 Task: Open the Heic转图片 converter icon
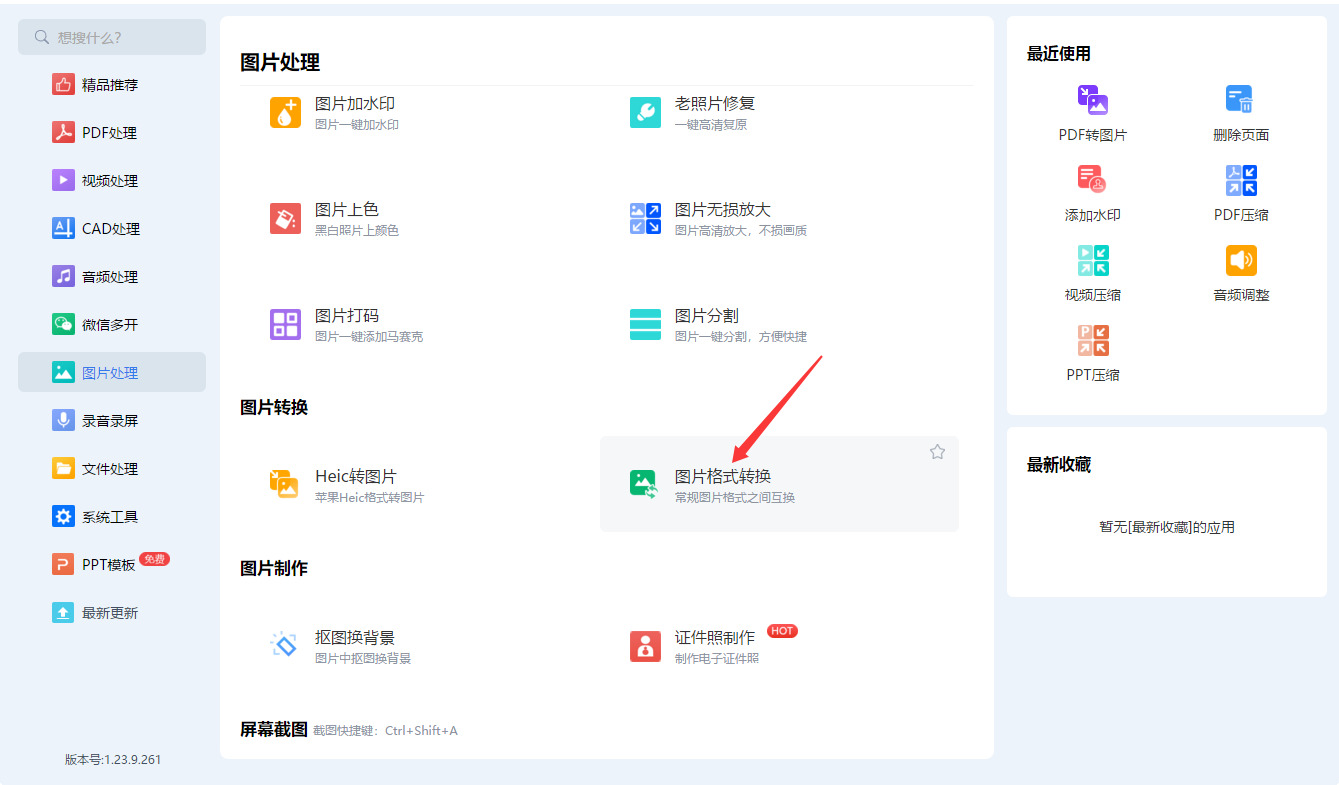(285, 484)
